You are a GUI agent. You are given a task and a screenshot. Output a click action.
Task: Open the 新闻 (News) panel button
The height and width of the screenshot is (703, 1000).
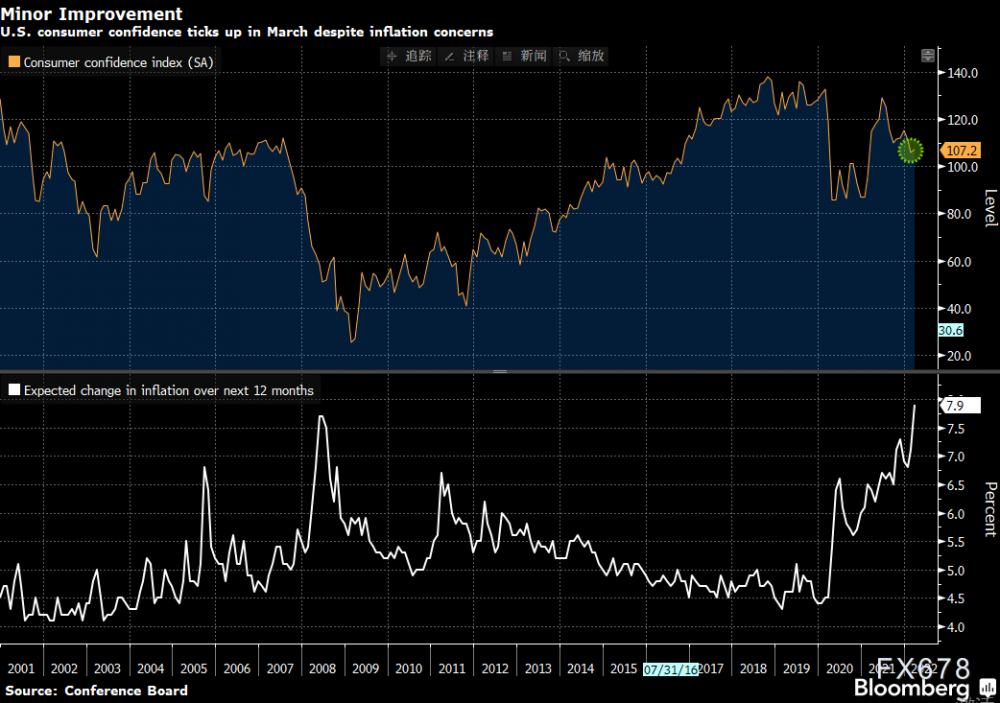[524, 56]
